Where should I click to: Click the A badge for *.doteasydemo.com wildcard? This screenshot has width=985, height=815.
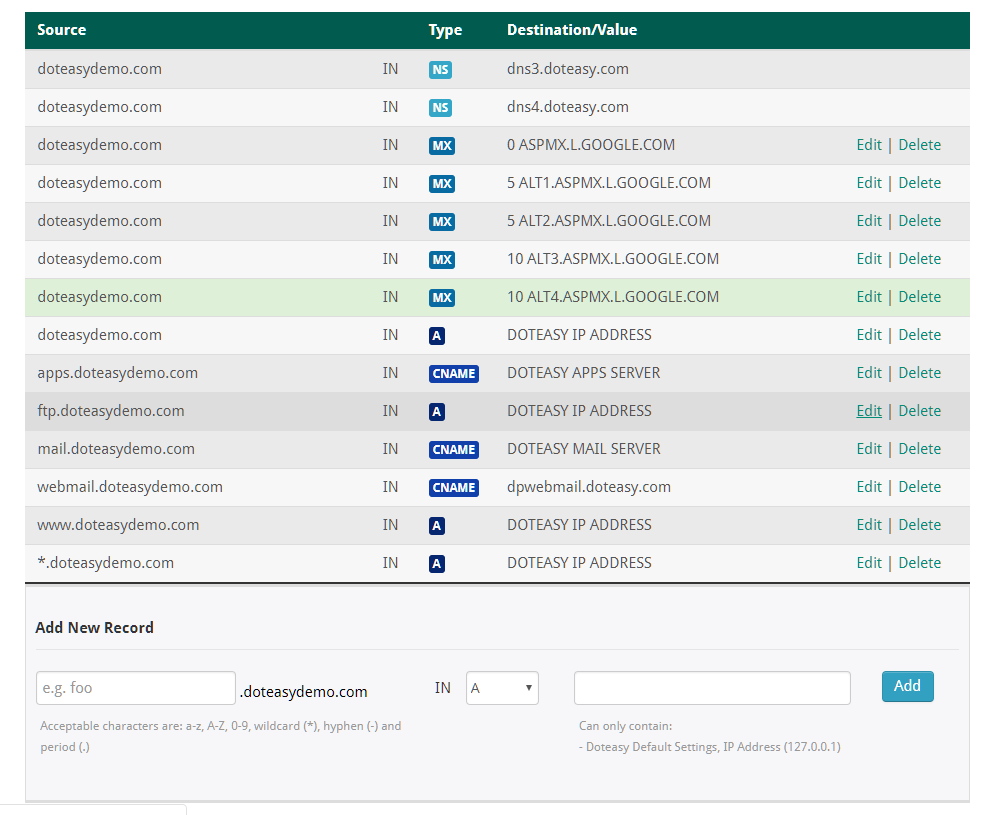tap(436, 564)
